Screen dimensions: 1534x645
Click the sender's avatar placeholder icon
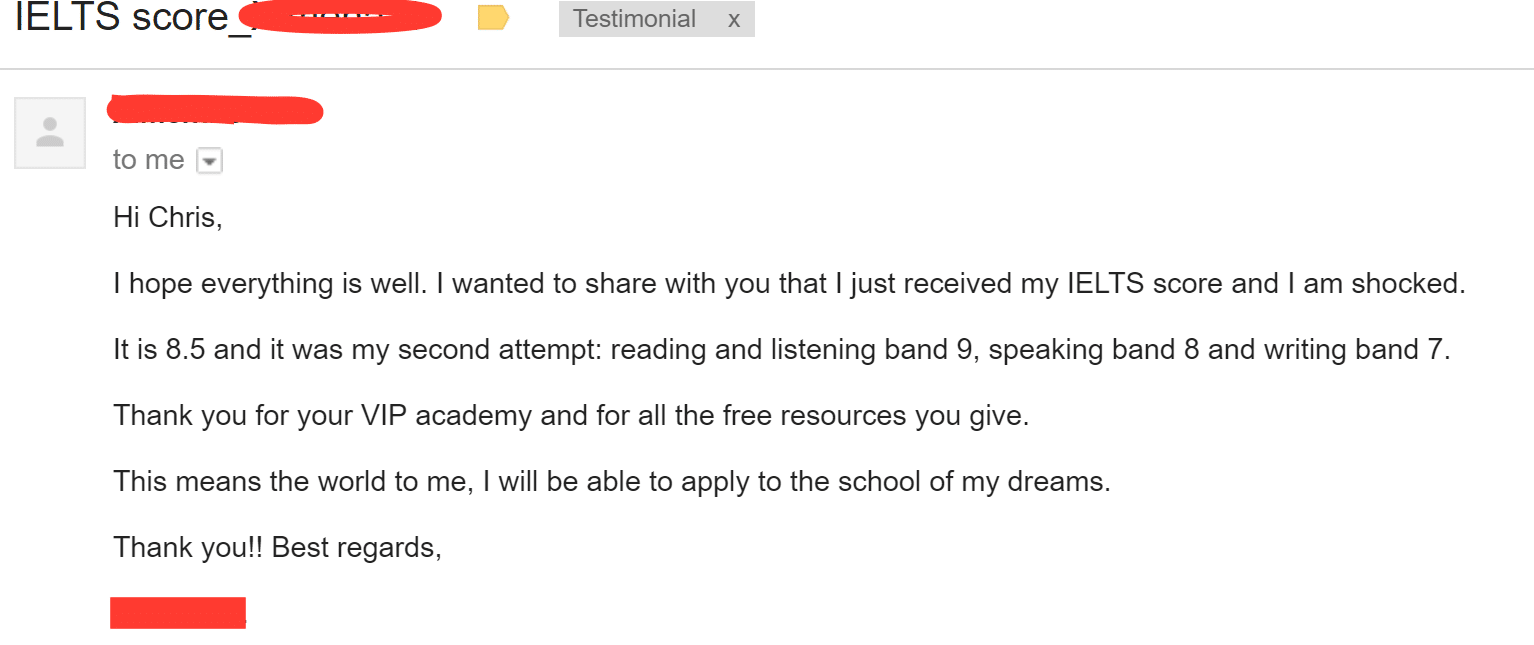point(50,133)
